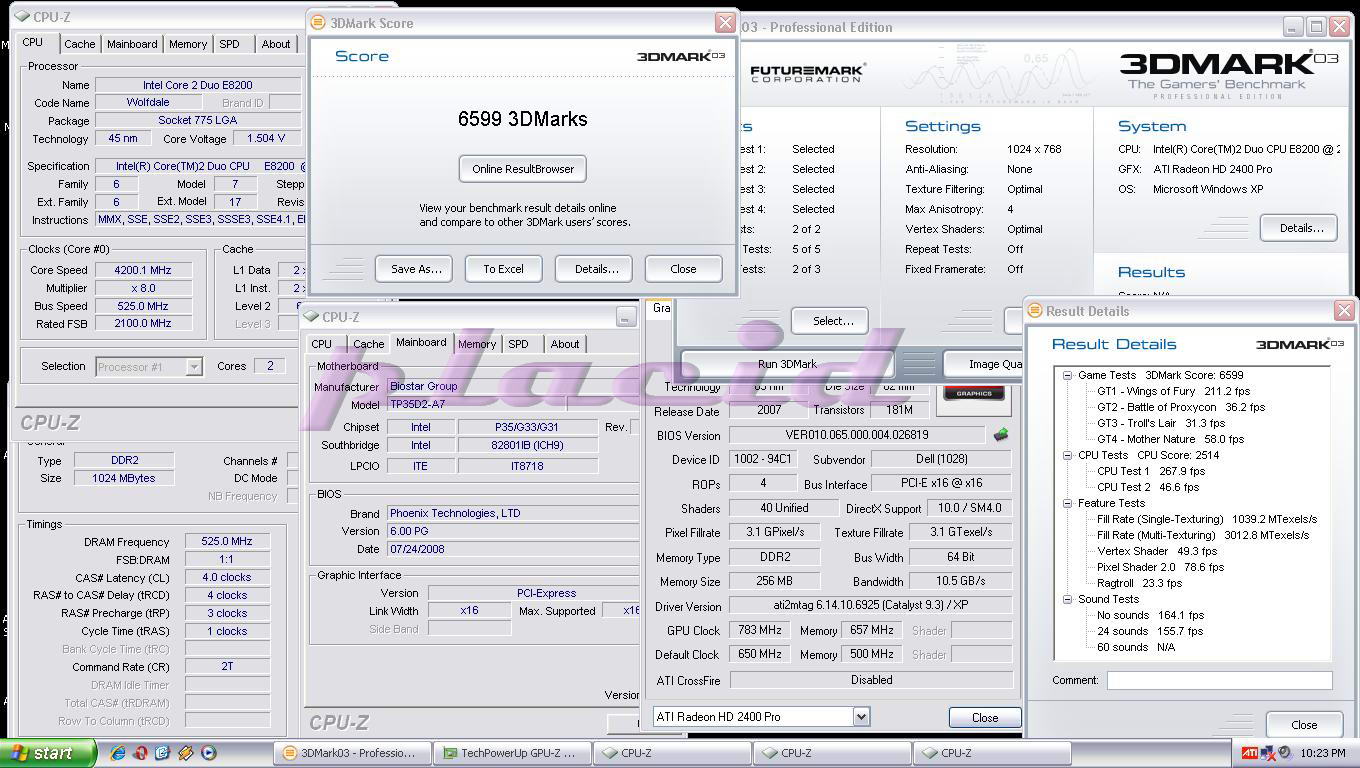Click the ATI Radeon Graphics logo in GPU-Z
This screenshot has height=768, width=1360.
point(974,393)
